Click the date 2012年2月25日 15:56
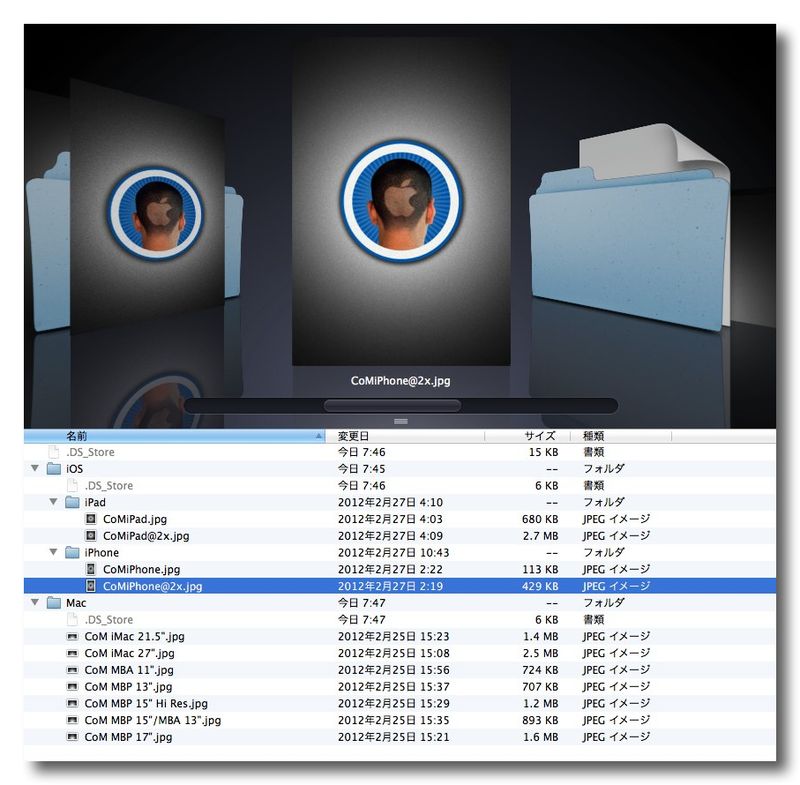This screenshot has width=800, height=785. coord(393,670)
